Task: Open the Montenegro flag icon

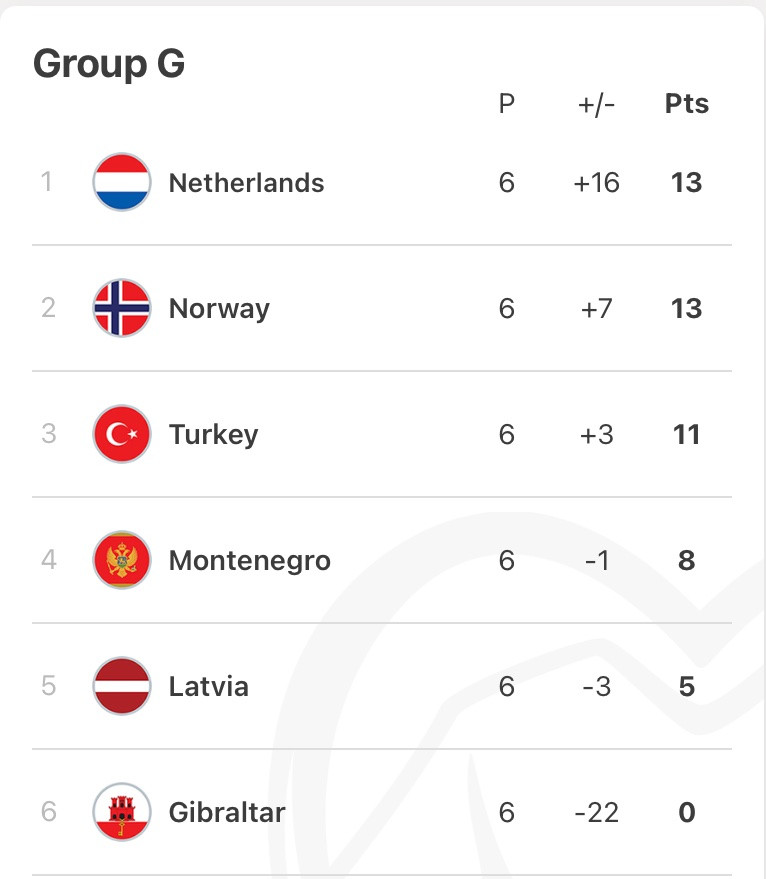Action: (x=122, y=559)
